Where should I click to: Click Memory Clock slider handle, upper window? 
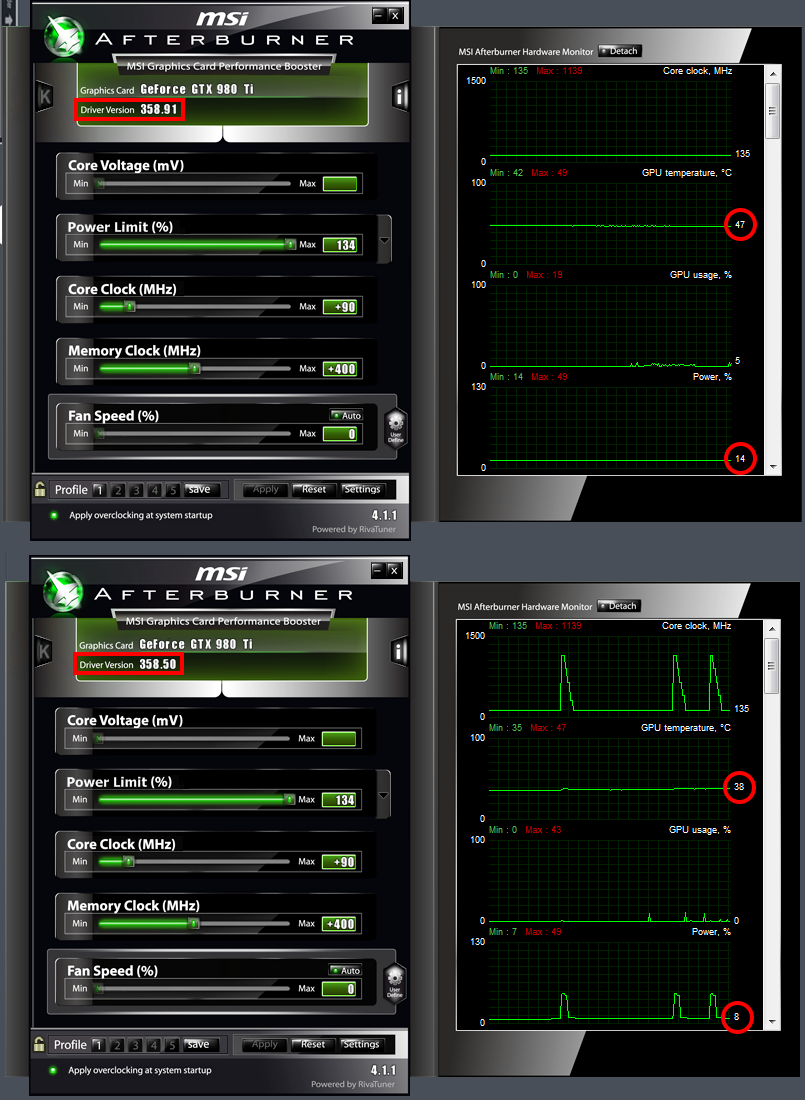click(x=195, y=368)
